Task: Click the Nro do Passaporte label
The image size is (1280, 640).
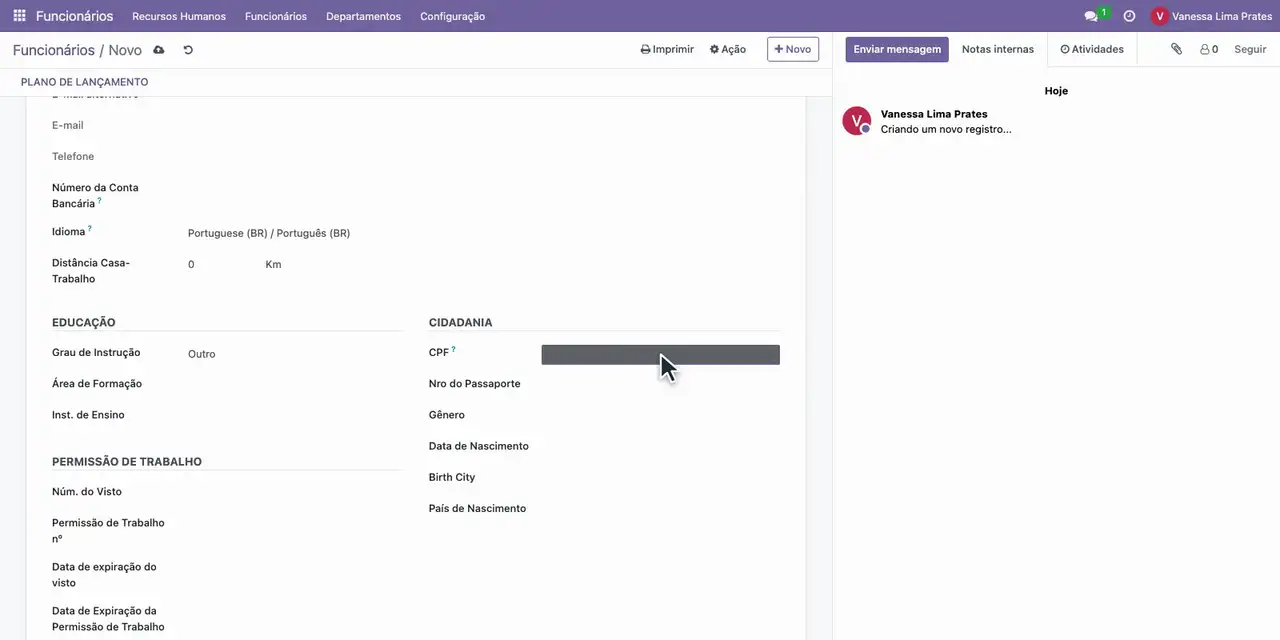Action: (475, 383)
